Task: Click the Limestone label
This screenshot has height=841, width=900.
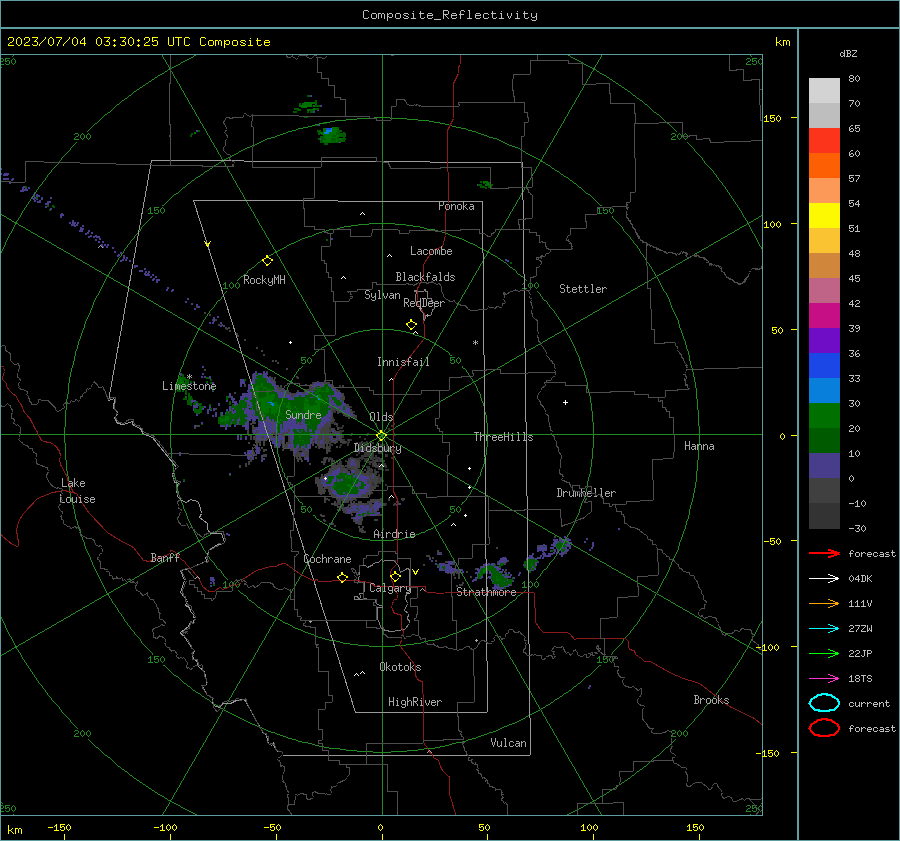Action: [189, 386]
